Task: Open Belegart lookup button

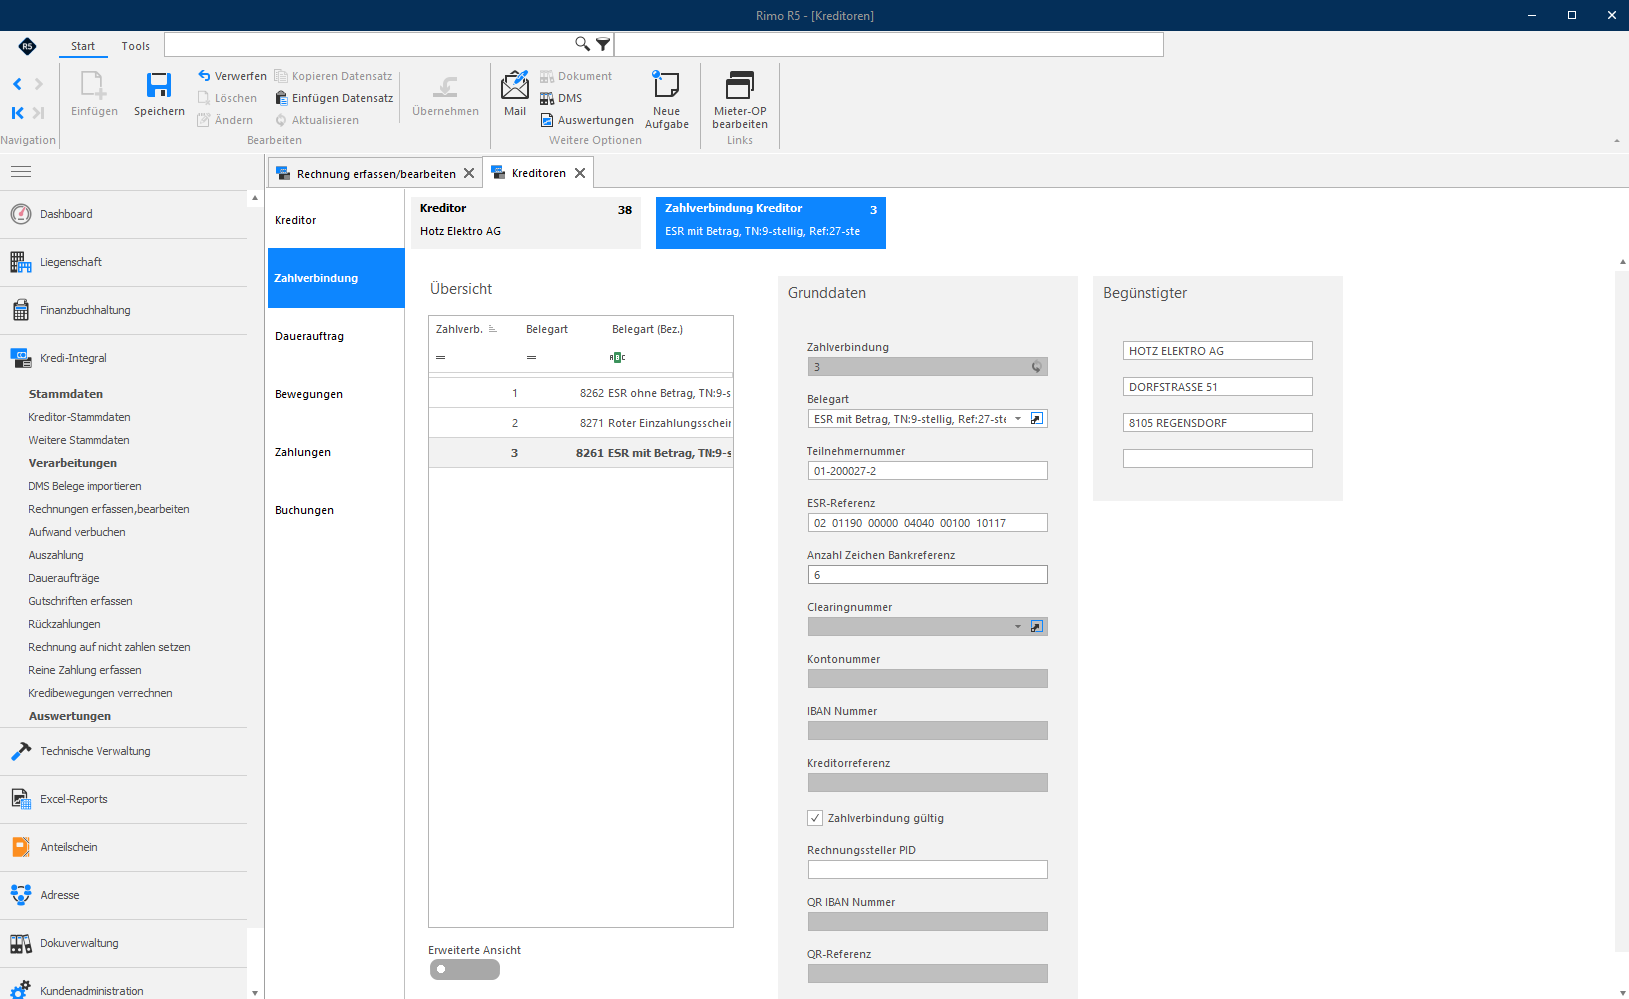Action: (1037, 419)
